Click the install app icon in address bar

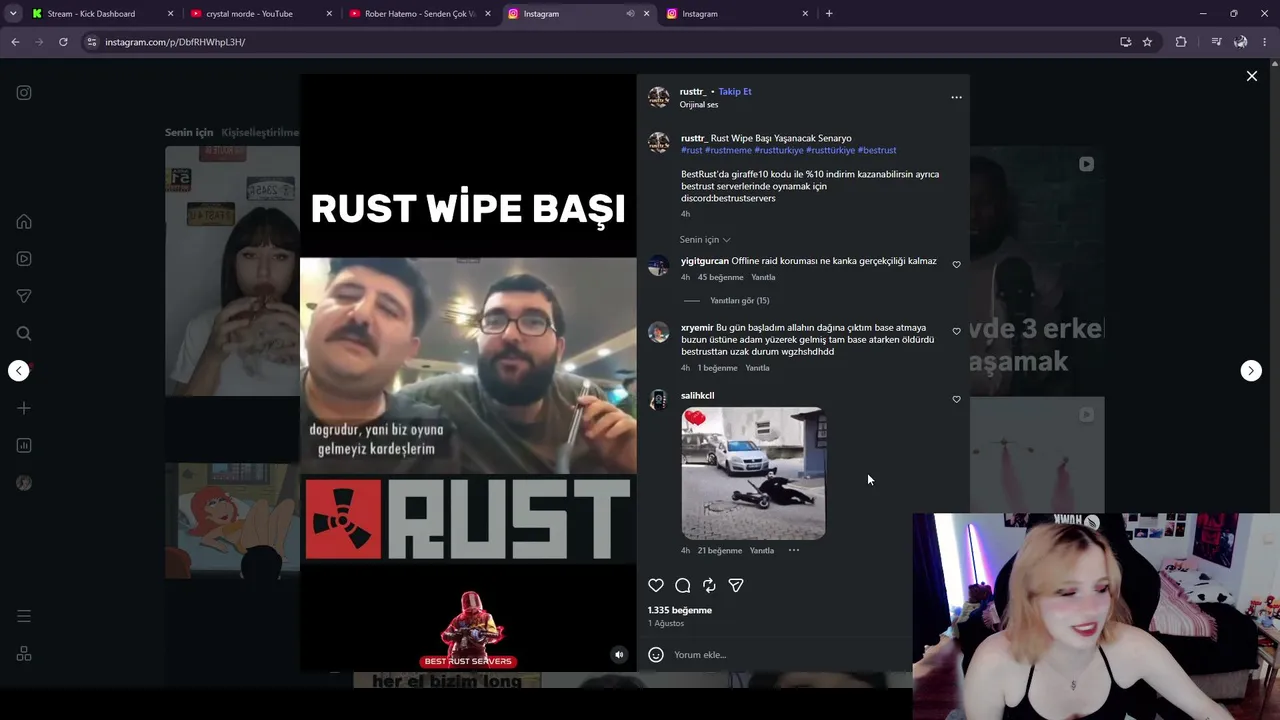(1126, 42)
